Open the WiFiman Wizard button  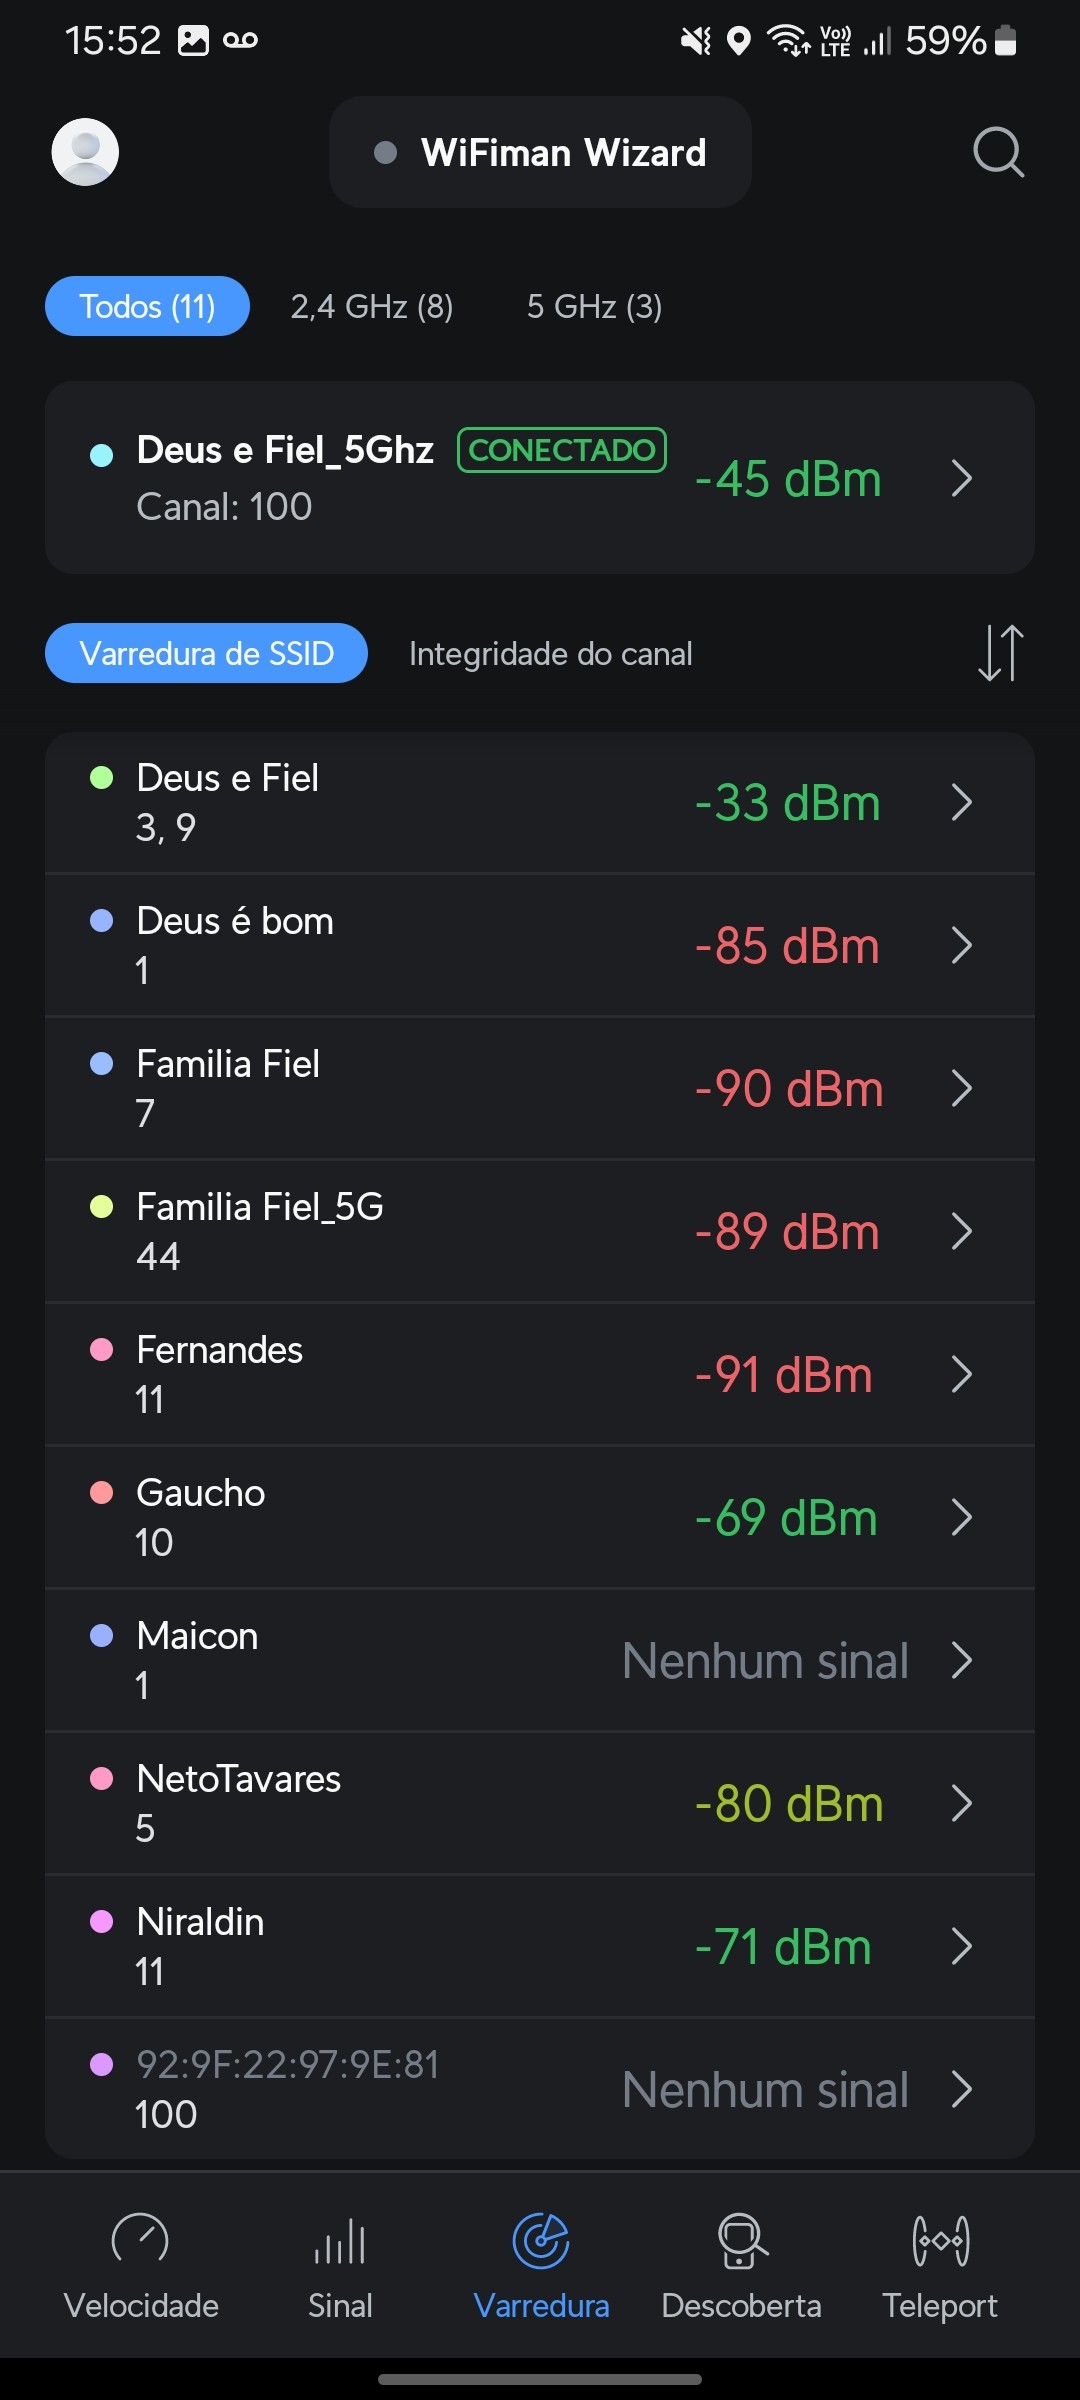pyautogui.click(x=540, y=152)
